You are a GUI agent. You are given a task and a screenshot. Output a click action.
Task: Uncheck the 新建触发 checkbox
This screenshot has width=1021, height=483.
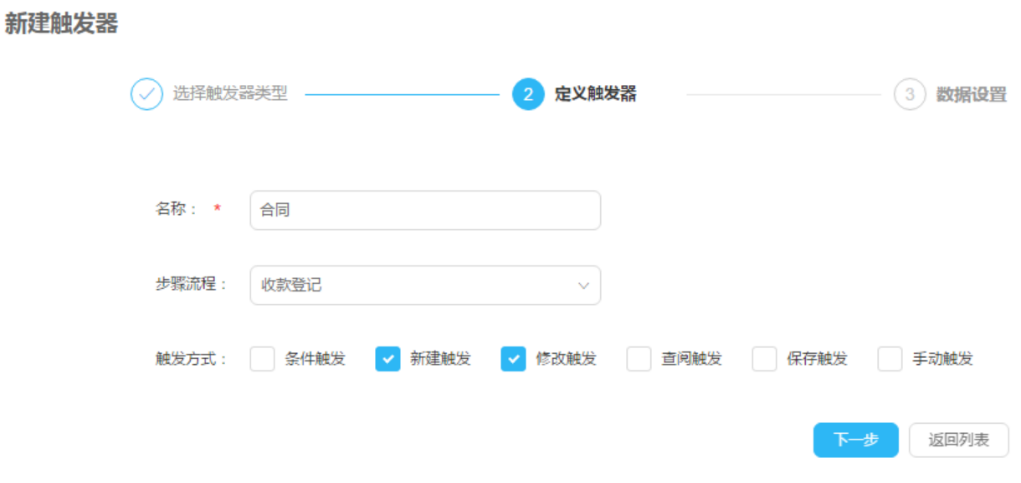point(388,359)
